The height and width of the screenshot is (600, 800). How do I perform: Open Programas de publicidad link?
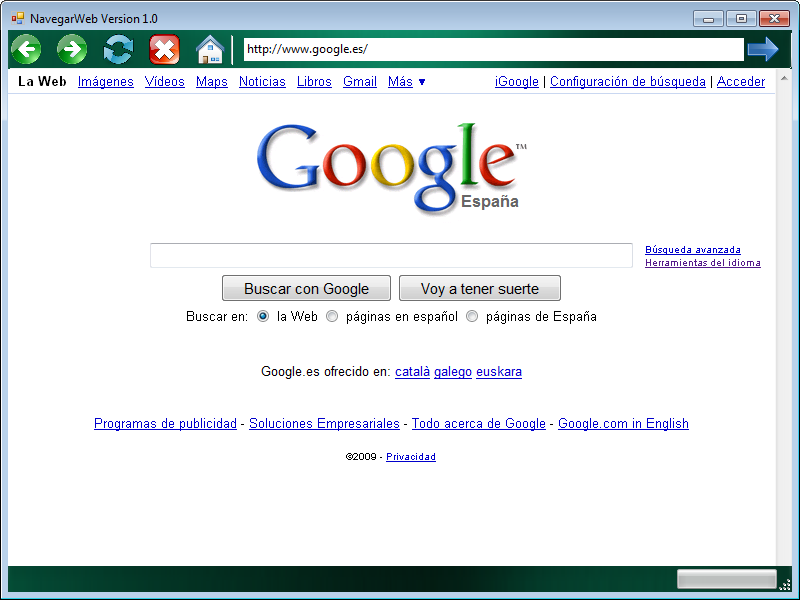coord(165,423)
